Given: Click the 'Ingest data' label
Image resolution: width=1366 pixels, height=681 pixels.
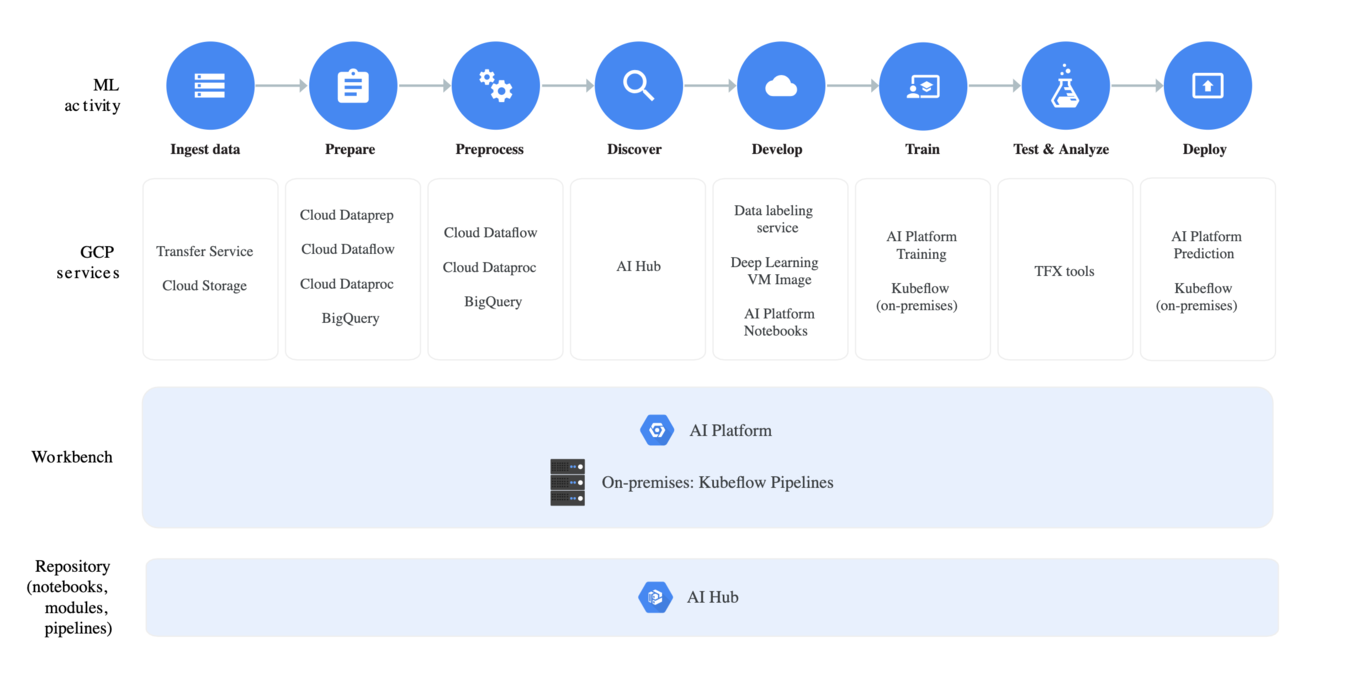Looking at the screenshot, I should (x=205, y=149).
